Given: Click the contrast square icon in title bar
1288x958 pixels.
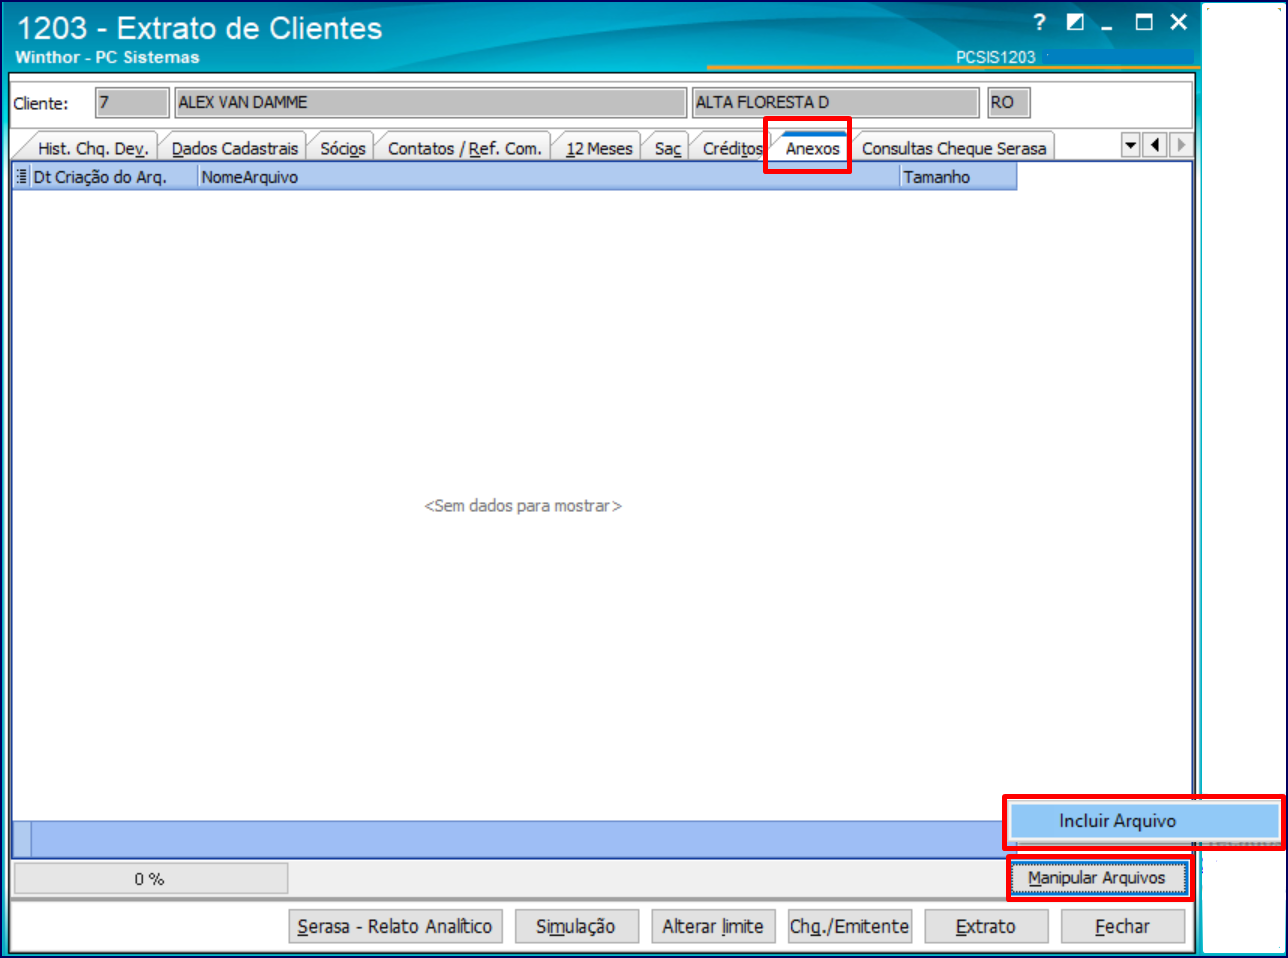Looking at the screenshot, I should coord(1075,22).
